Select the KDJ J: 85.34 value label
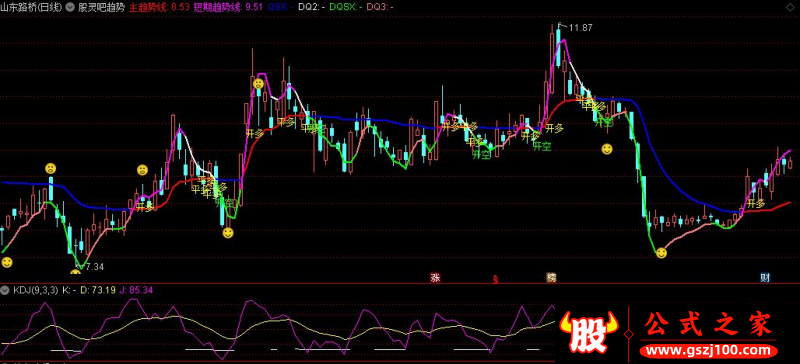The height and width of the screenshot is (364, 800). [x=136, y=290]
